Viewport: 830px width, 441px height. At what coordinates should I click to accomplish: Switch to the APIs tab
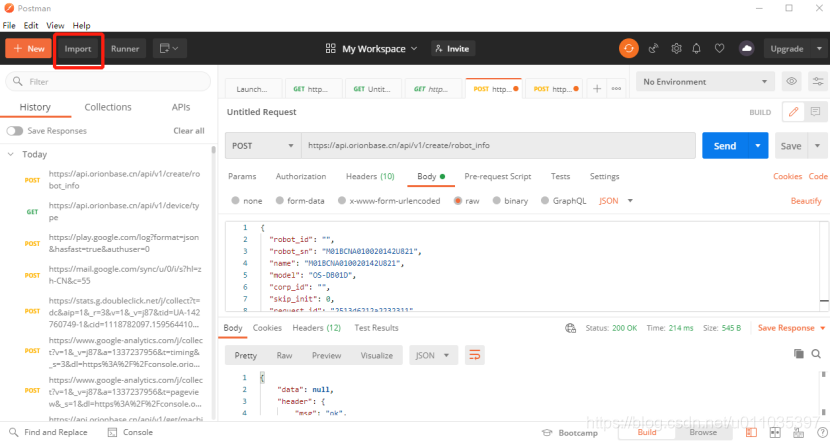[x=181, y=107]
